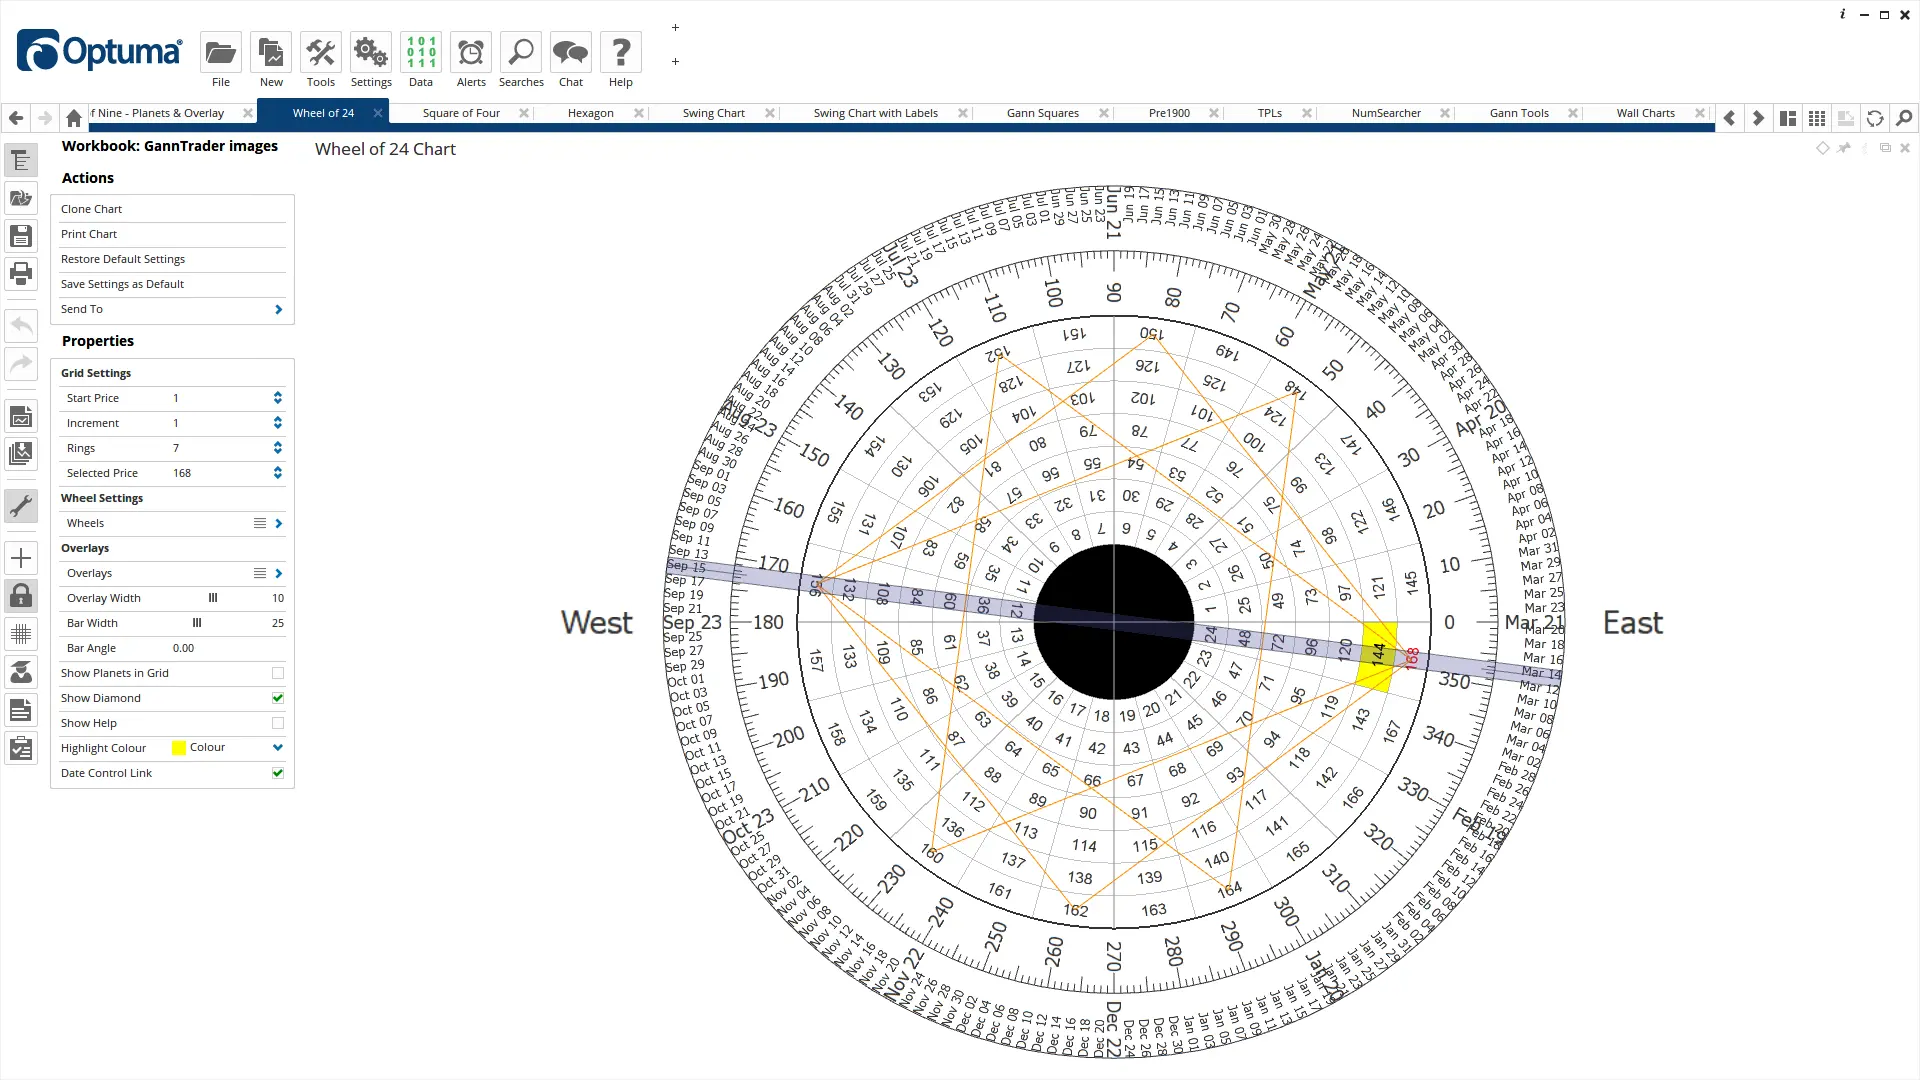Click the document notes sidebar icon

(21, 710)
